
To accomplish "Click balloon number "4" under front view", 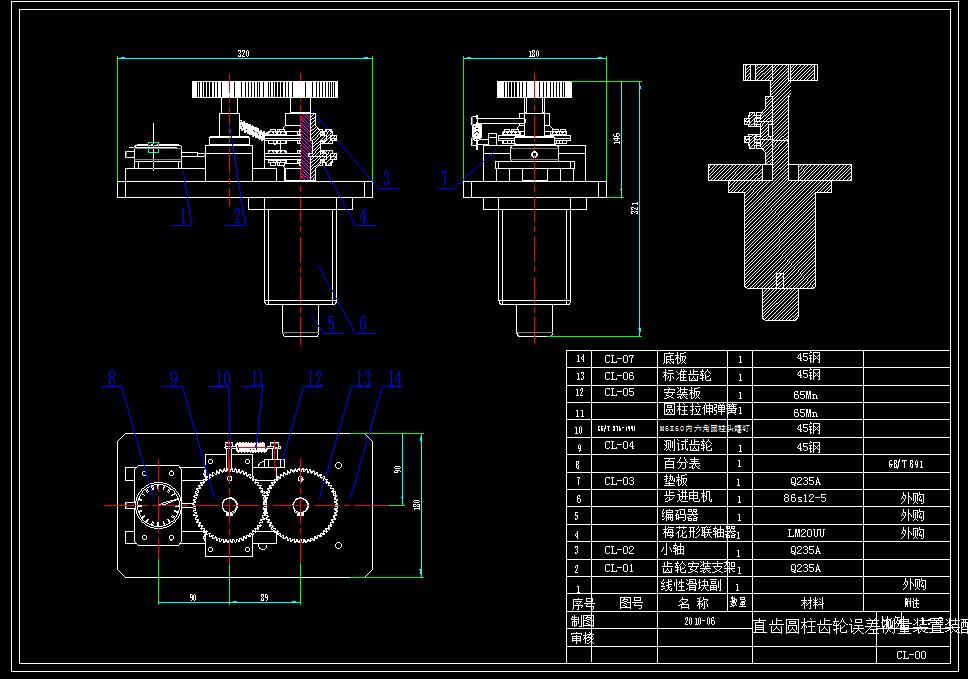I will pyautogui.click(x=363, y=215).
